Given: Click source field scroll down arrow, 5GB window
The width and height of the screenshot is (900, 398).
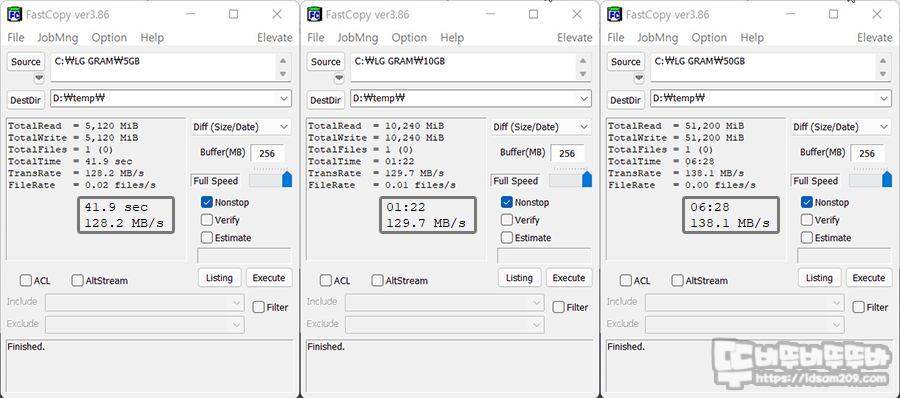Looking at the screenshot, I should 283,75.
